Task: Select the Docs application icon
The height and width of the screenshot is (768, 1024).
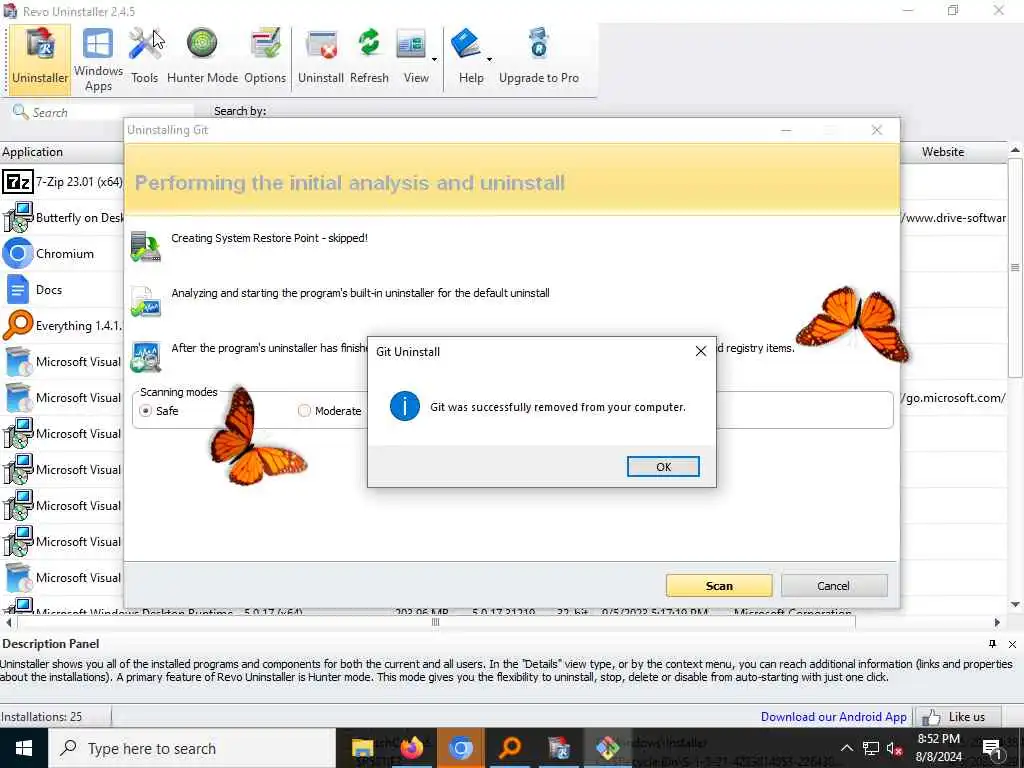Action: (18, 289)
